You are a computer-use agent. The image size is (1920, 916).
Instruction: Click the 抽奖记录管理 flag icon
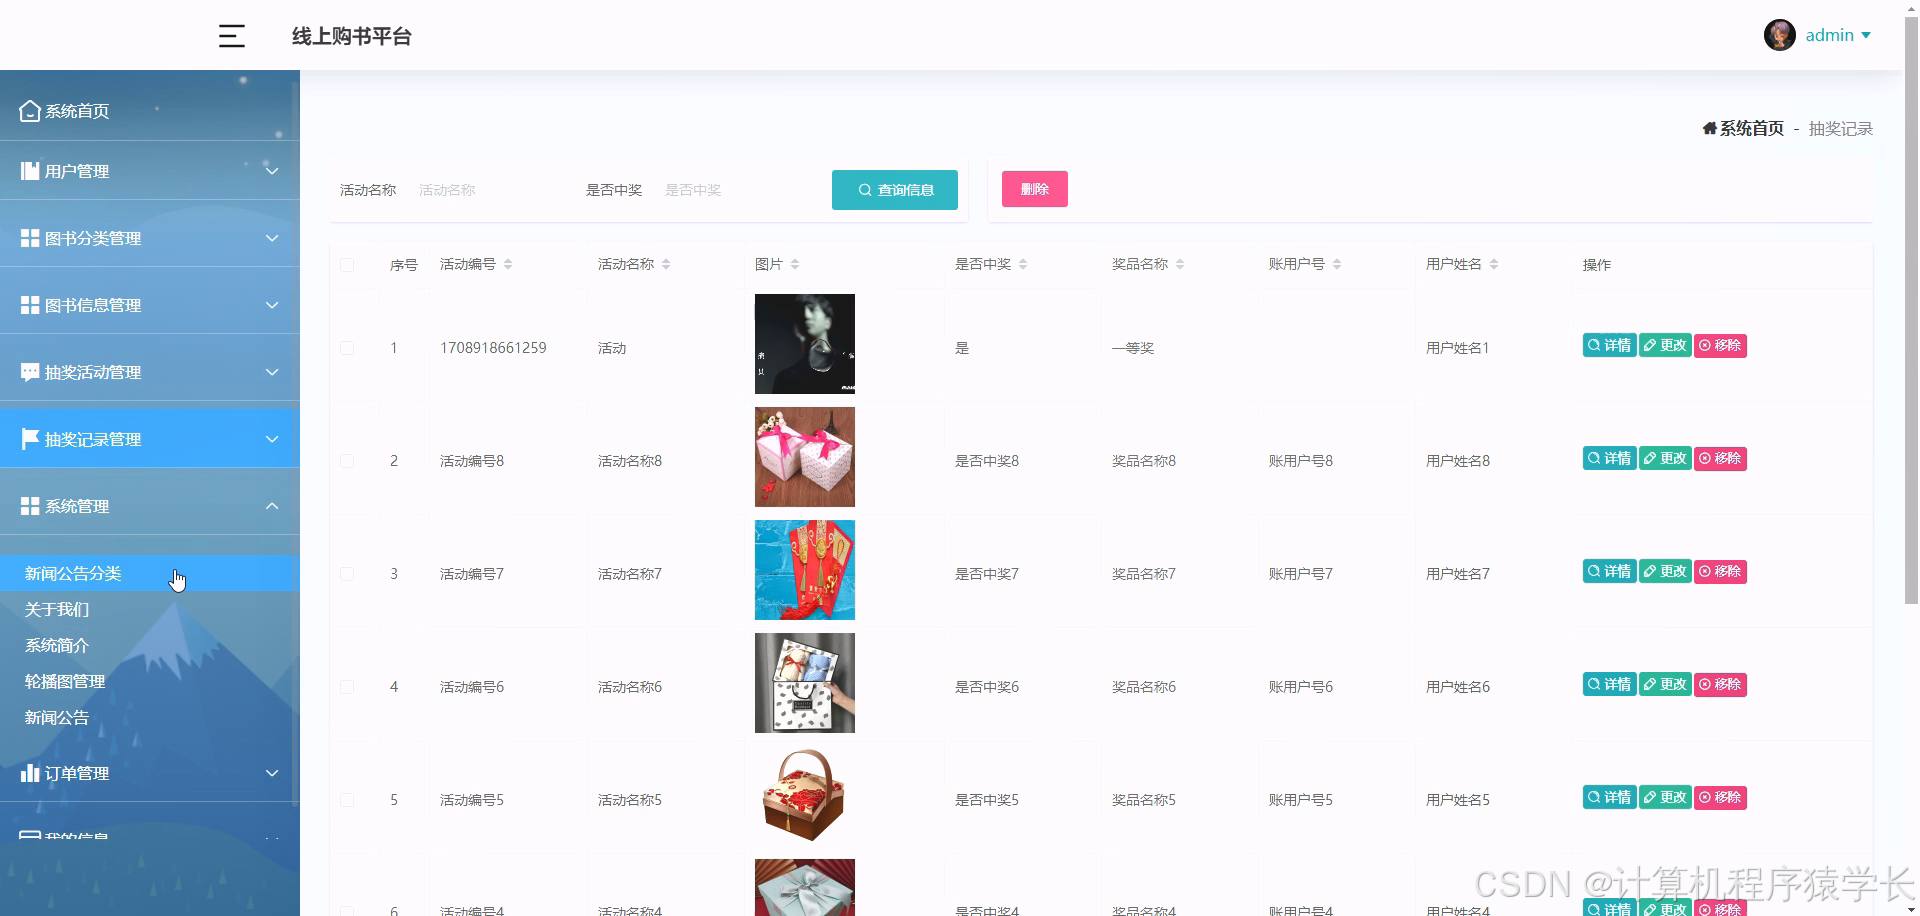click(28, 438)
